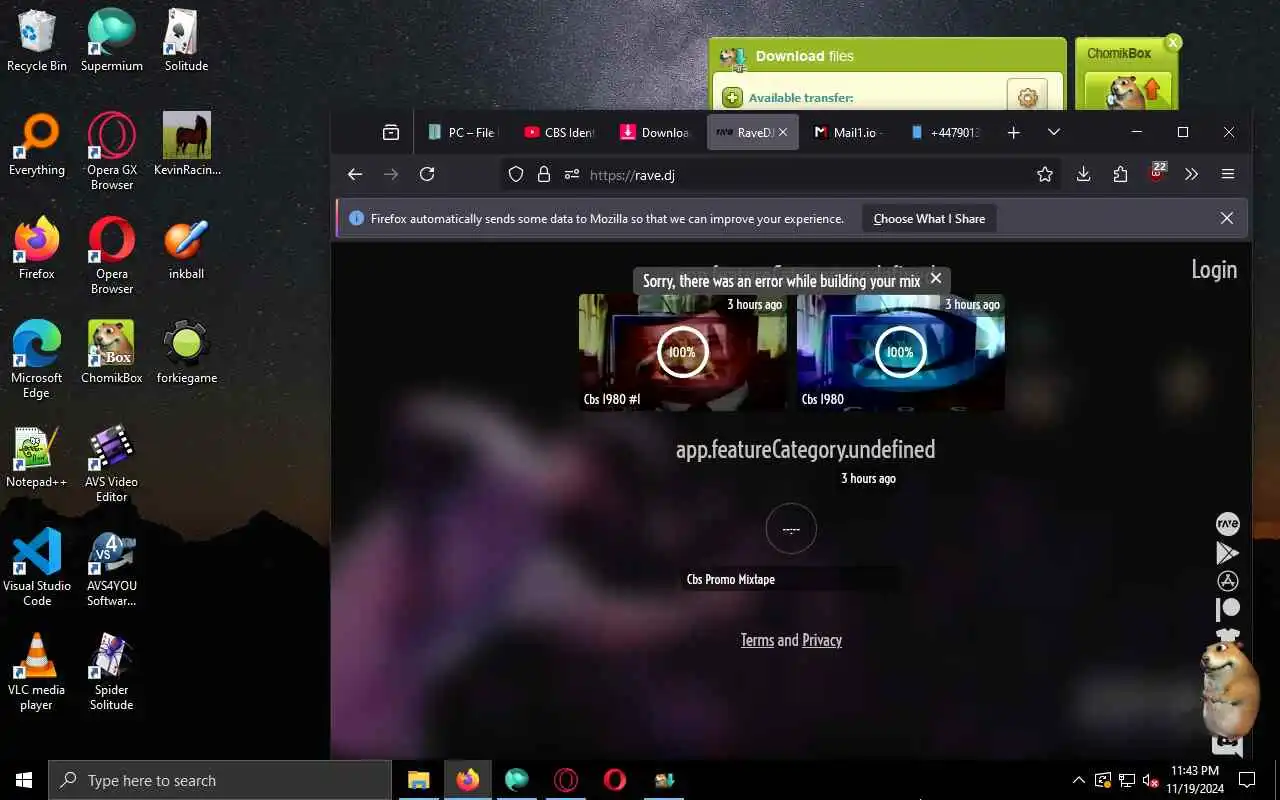Open Google Play store icon link
The width and height of the screenshot is (1280, 800).
[x=1227, y=553]
